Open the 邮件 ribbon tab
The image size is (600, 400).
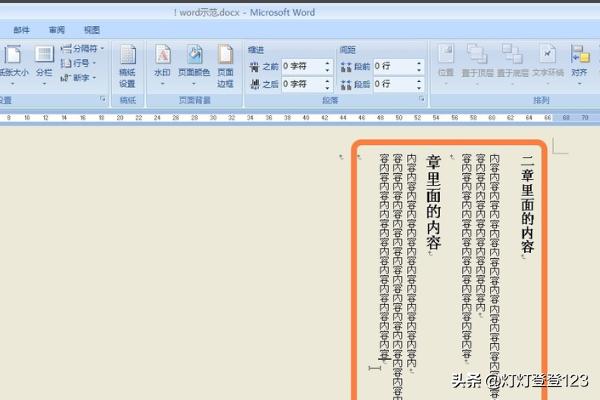coord(21,30)
